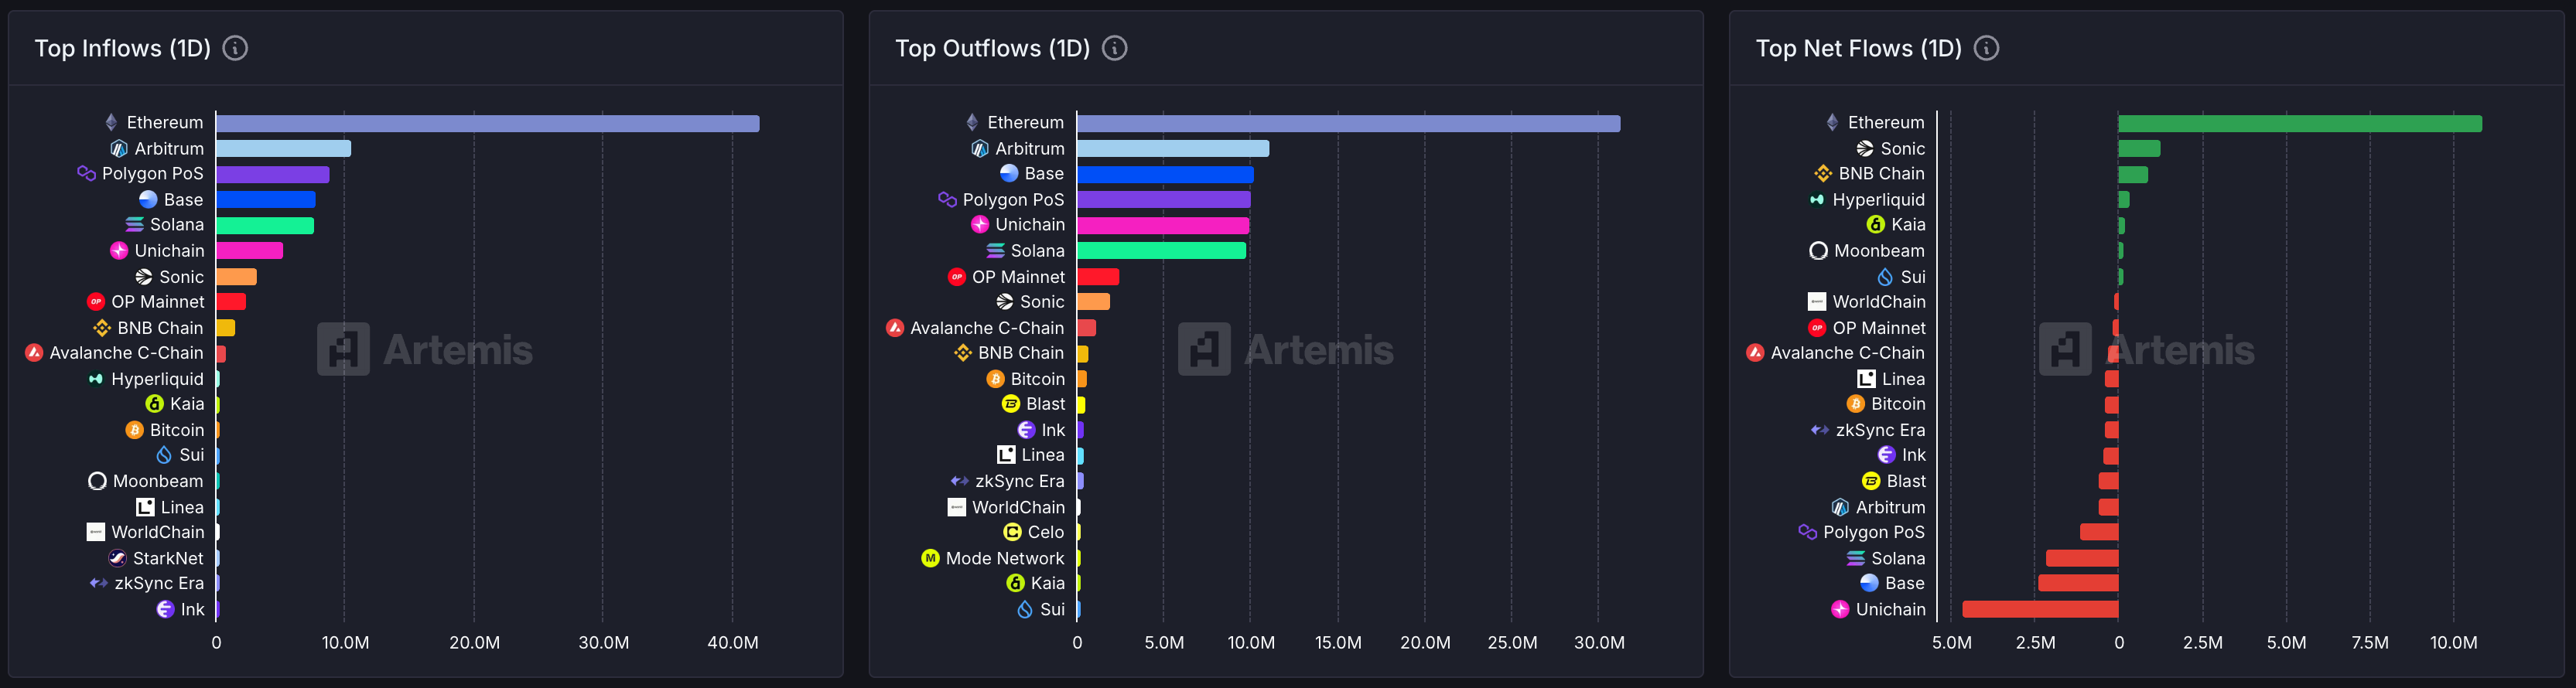
Task: Click Avalanche C-Chain label in Top Outflows
Action: tap(987, 327)
